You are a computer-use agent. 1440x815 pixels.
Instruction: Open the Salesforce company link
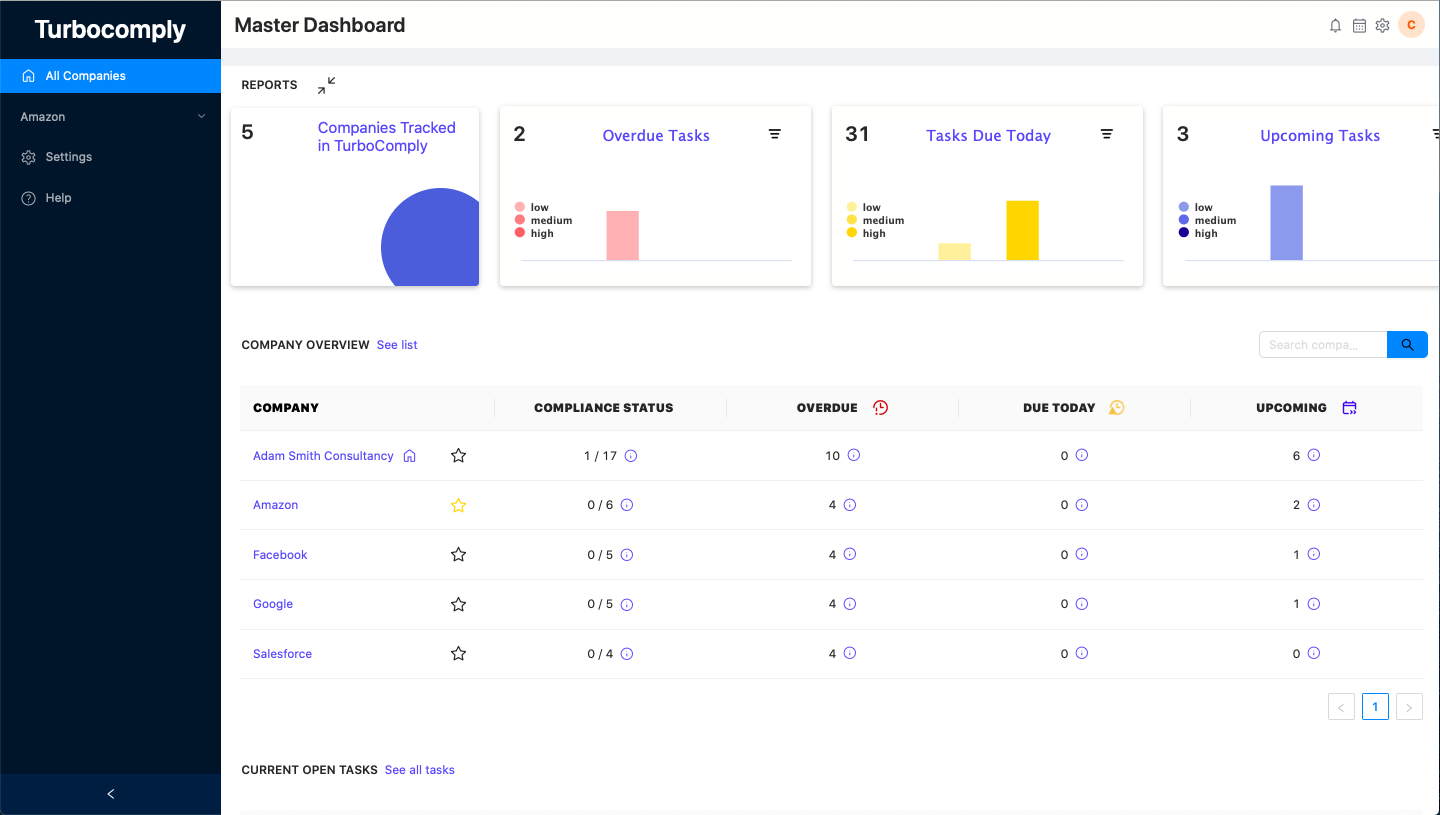(283, 654)
